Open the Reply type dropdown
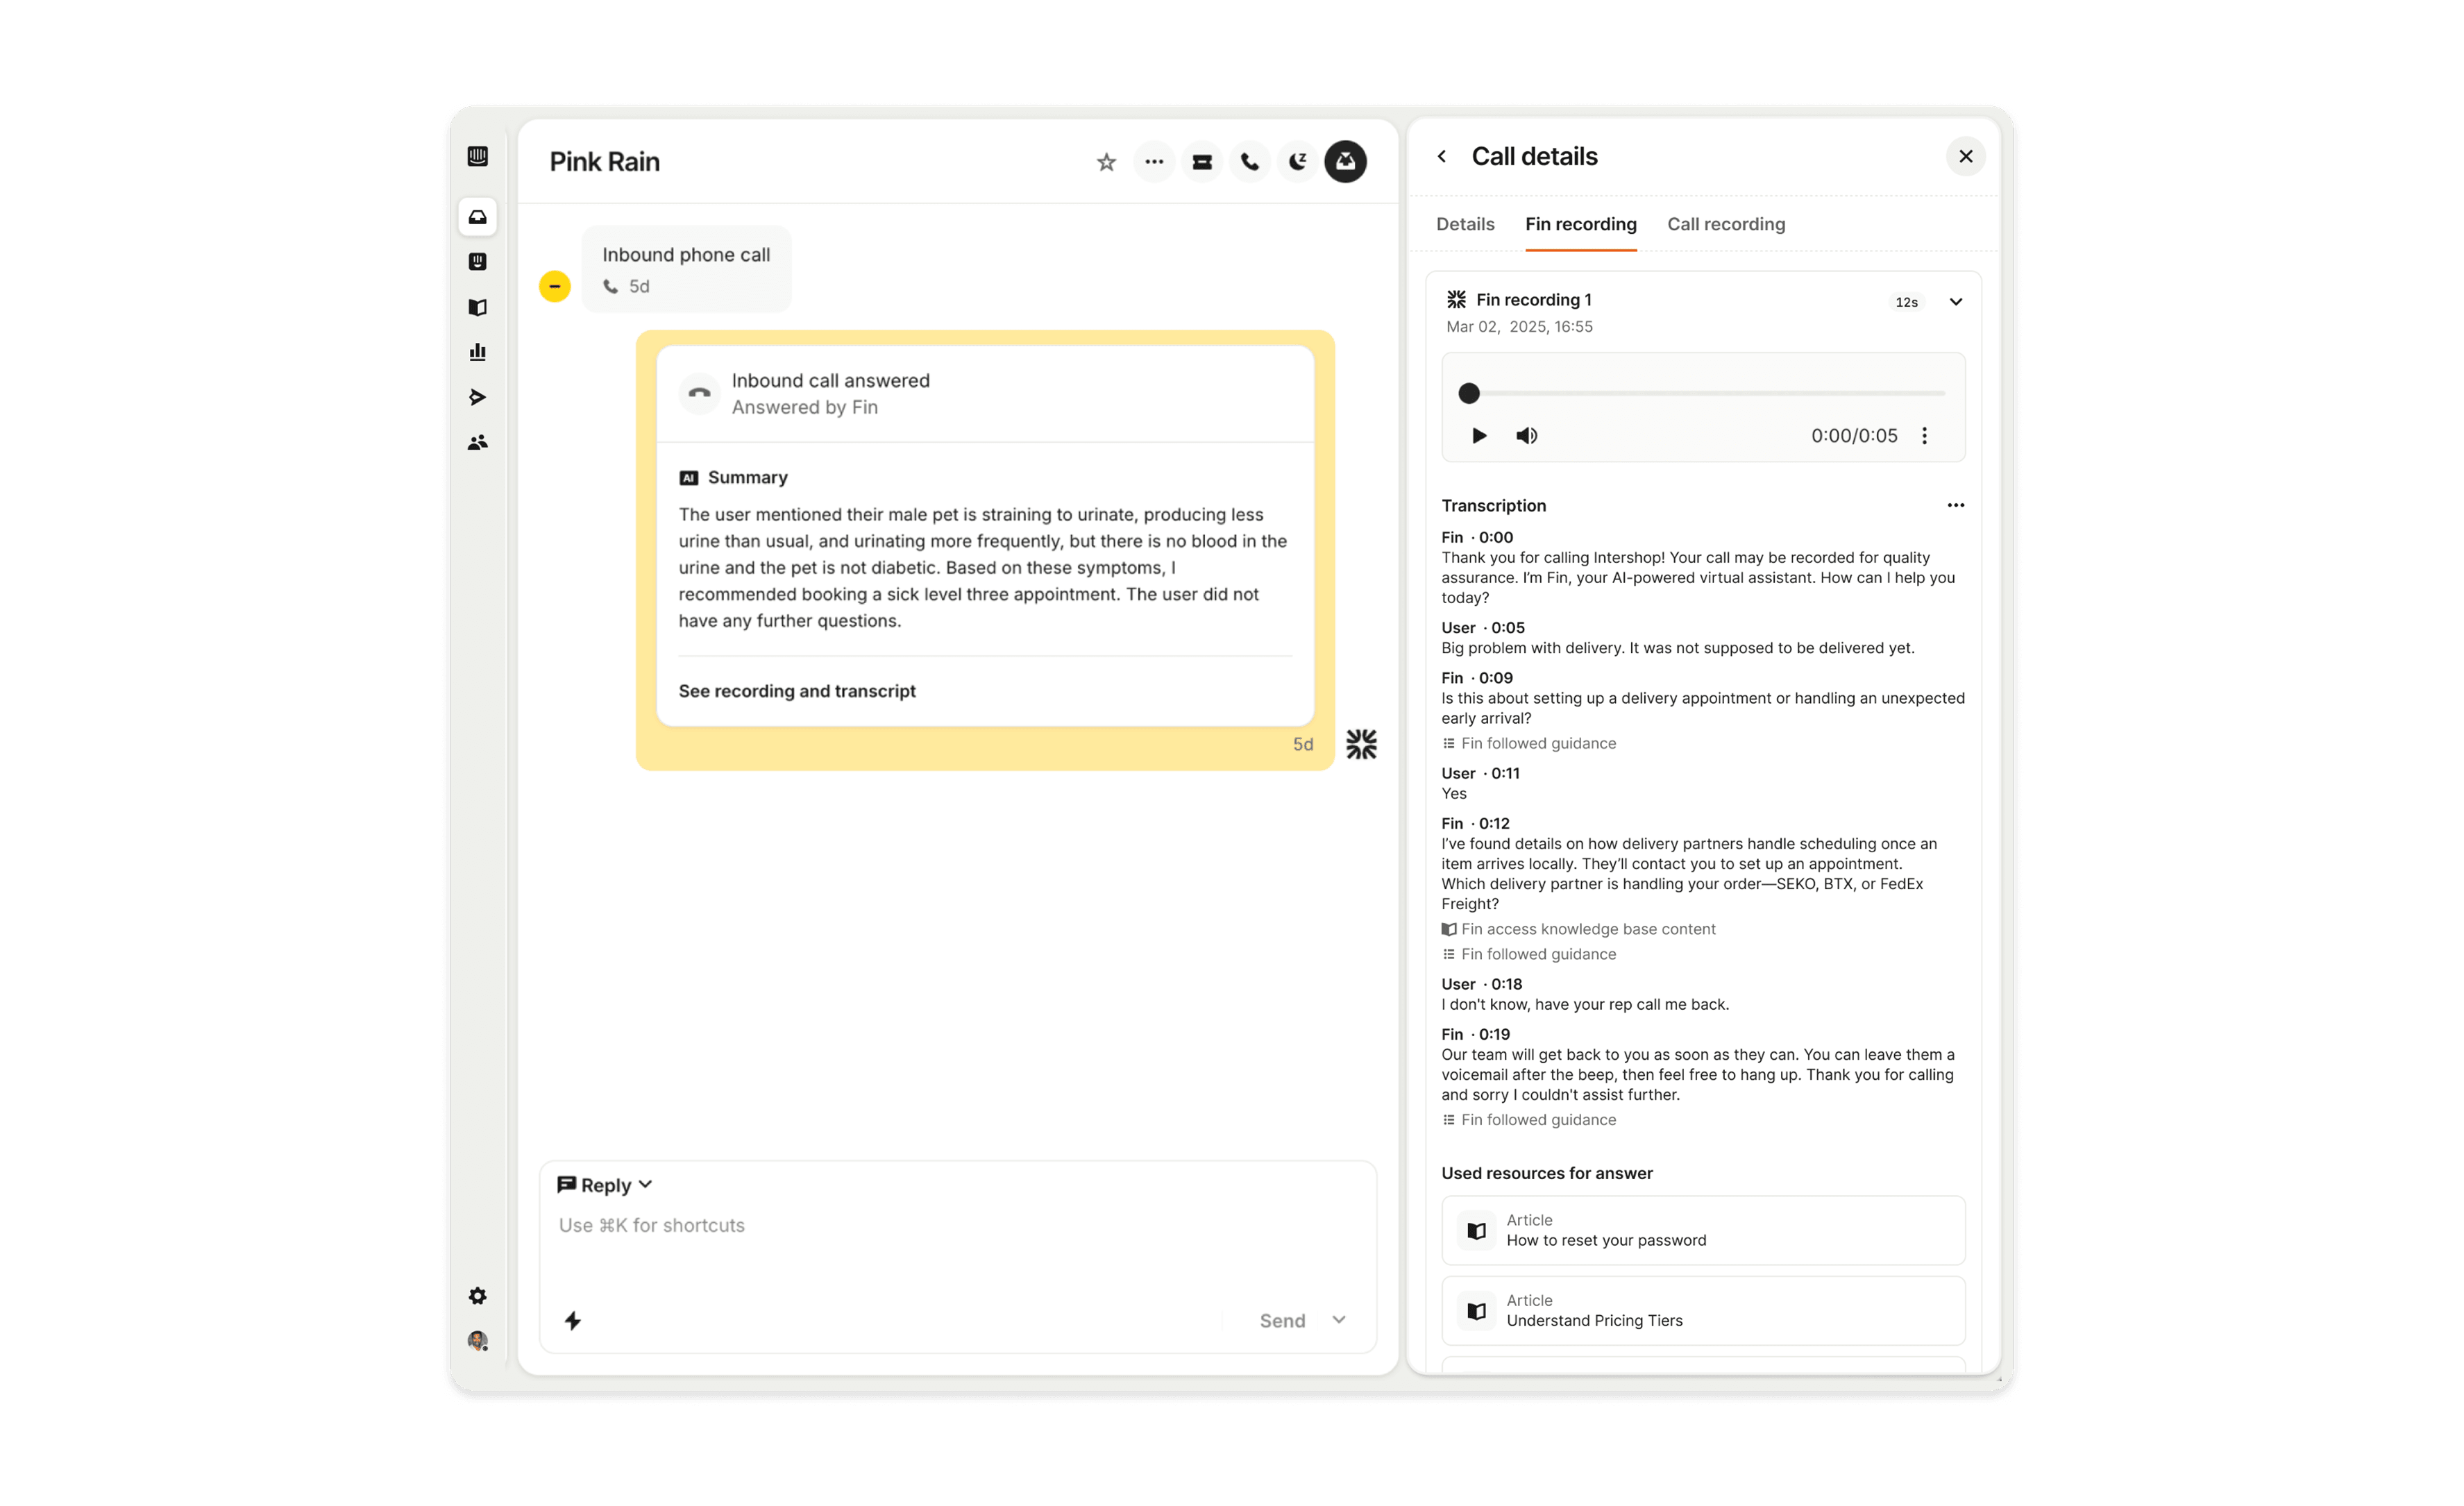Viewport: 2464px width, 1506px height. [605, 1185]
